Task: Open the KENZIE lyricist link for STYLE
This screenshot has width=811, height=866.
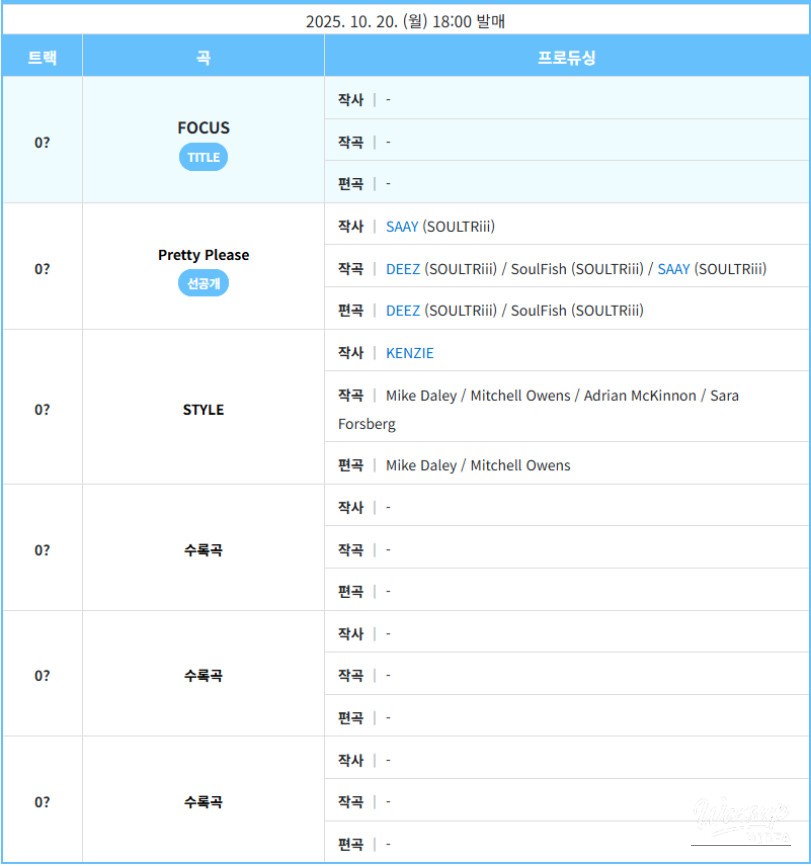Action: point(410,353)
